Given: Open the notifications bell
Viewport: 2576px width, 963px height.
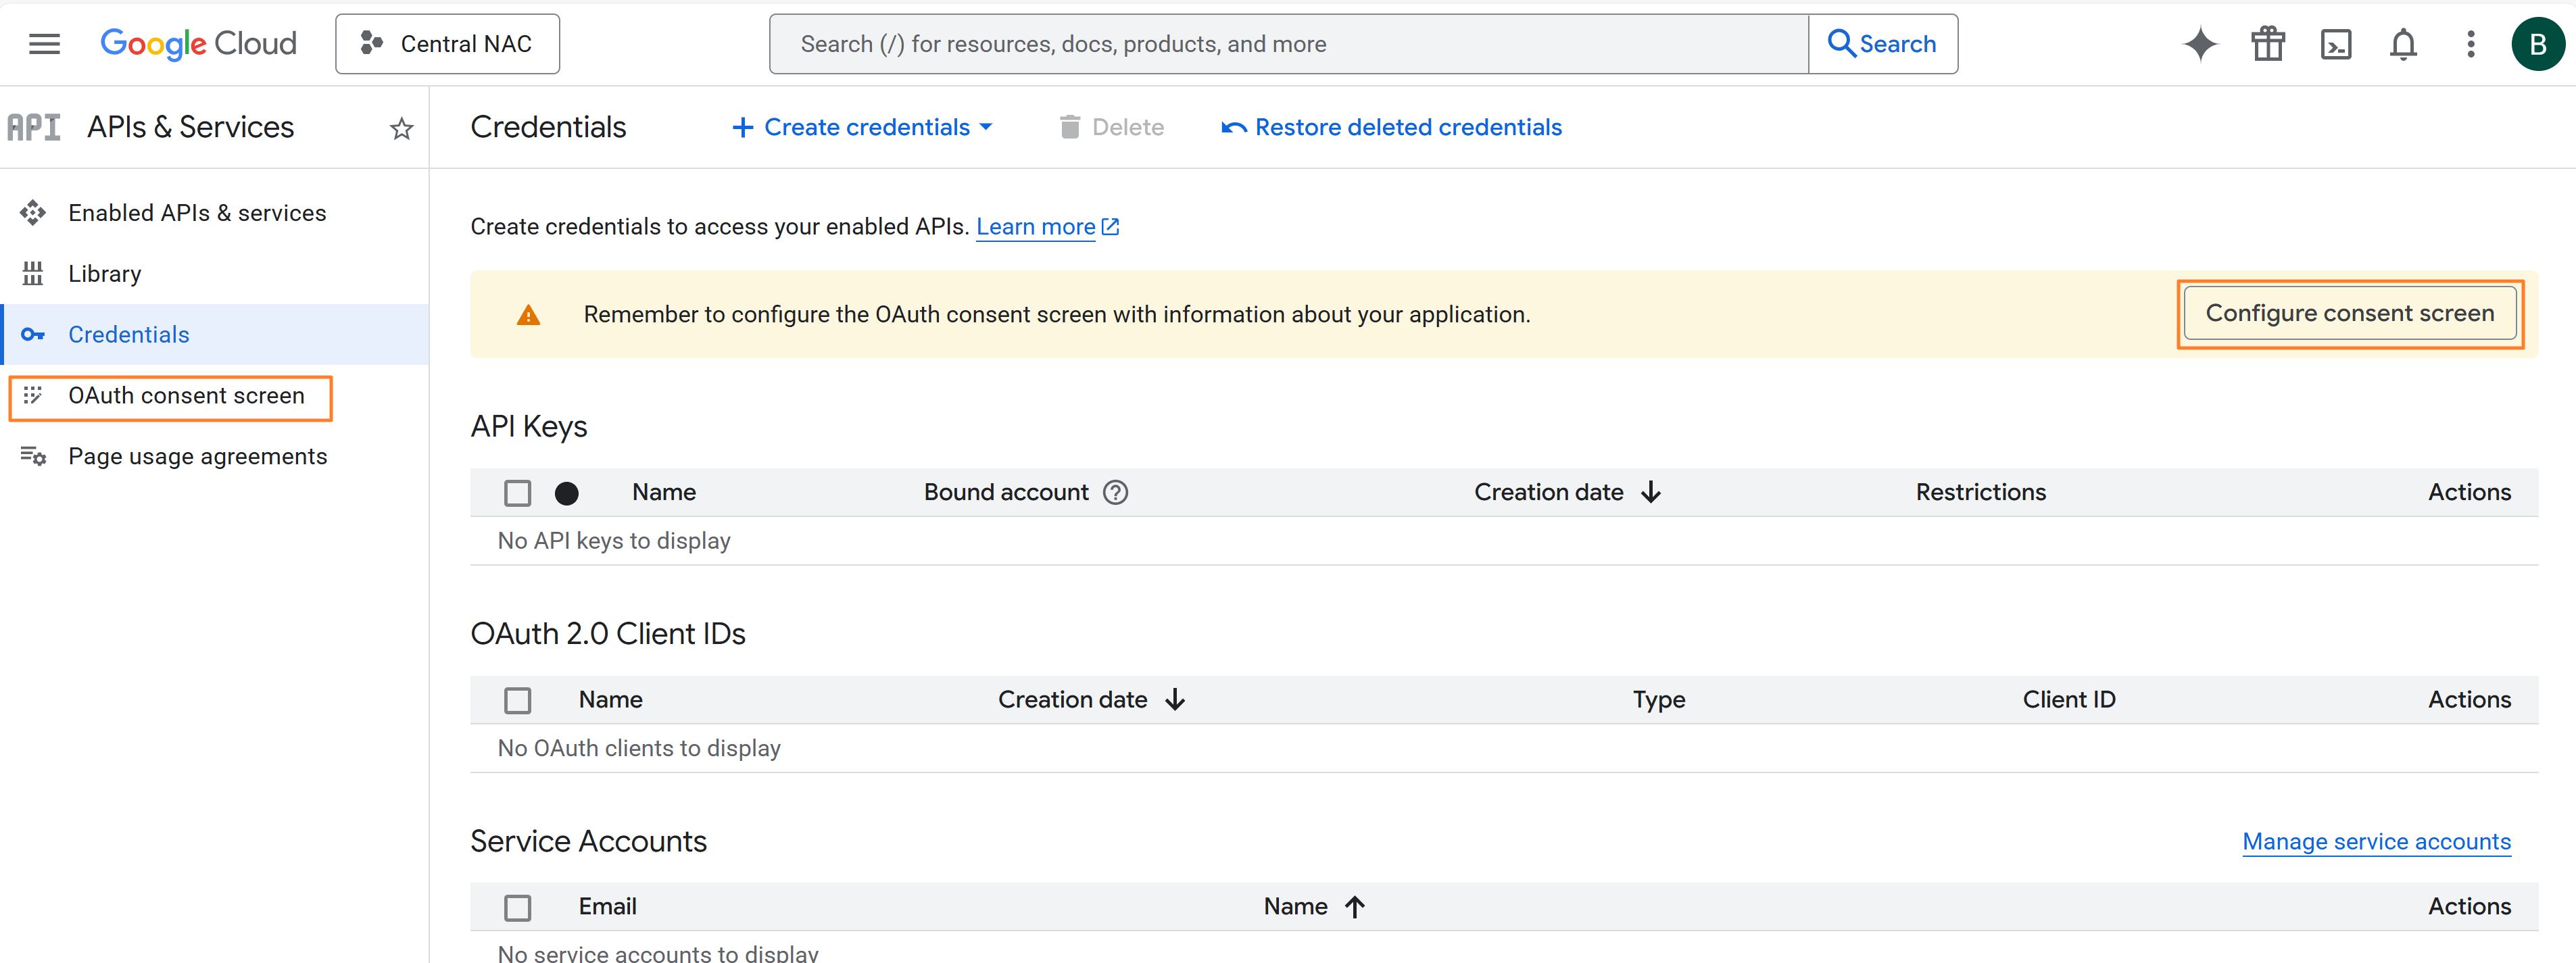Looking at the screenshot, I should point(2403,44).
